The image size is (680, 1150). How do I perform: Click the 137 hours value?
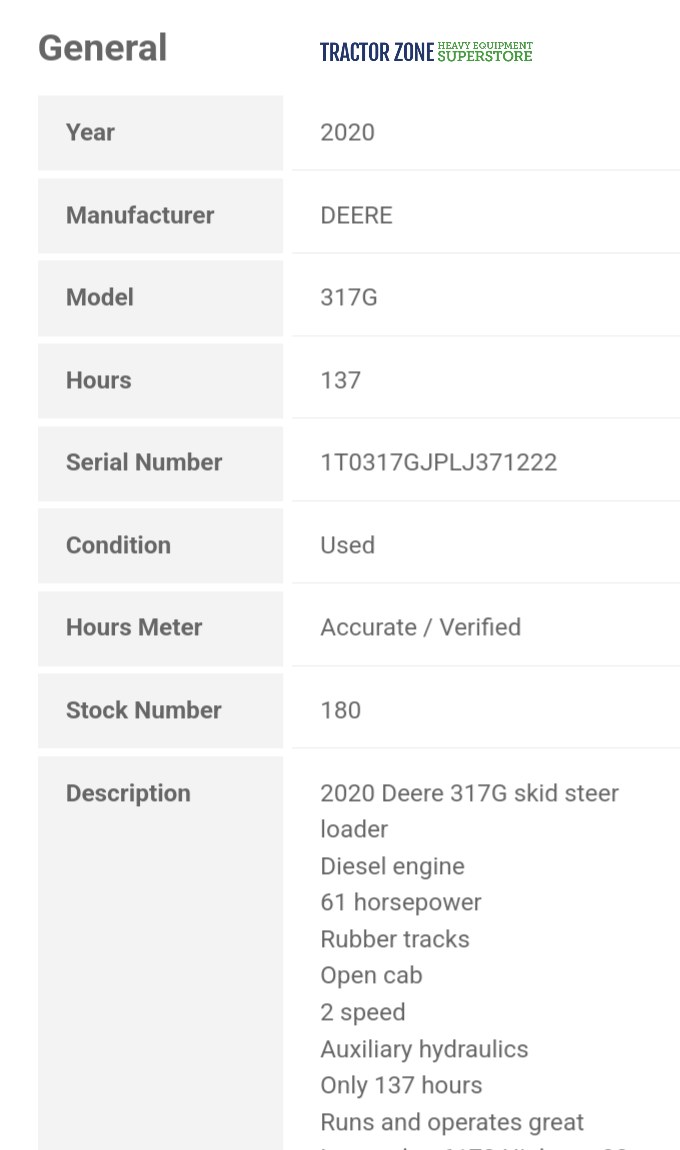click(x=340, y=380)
